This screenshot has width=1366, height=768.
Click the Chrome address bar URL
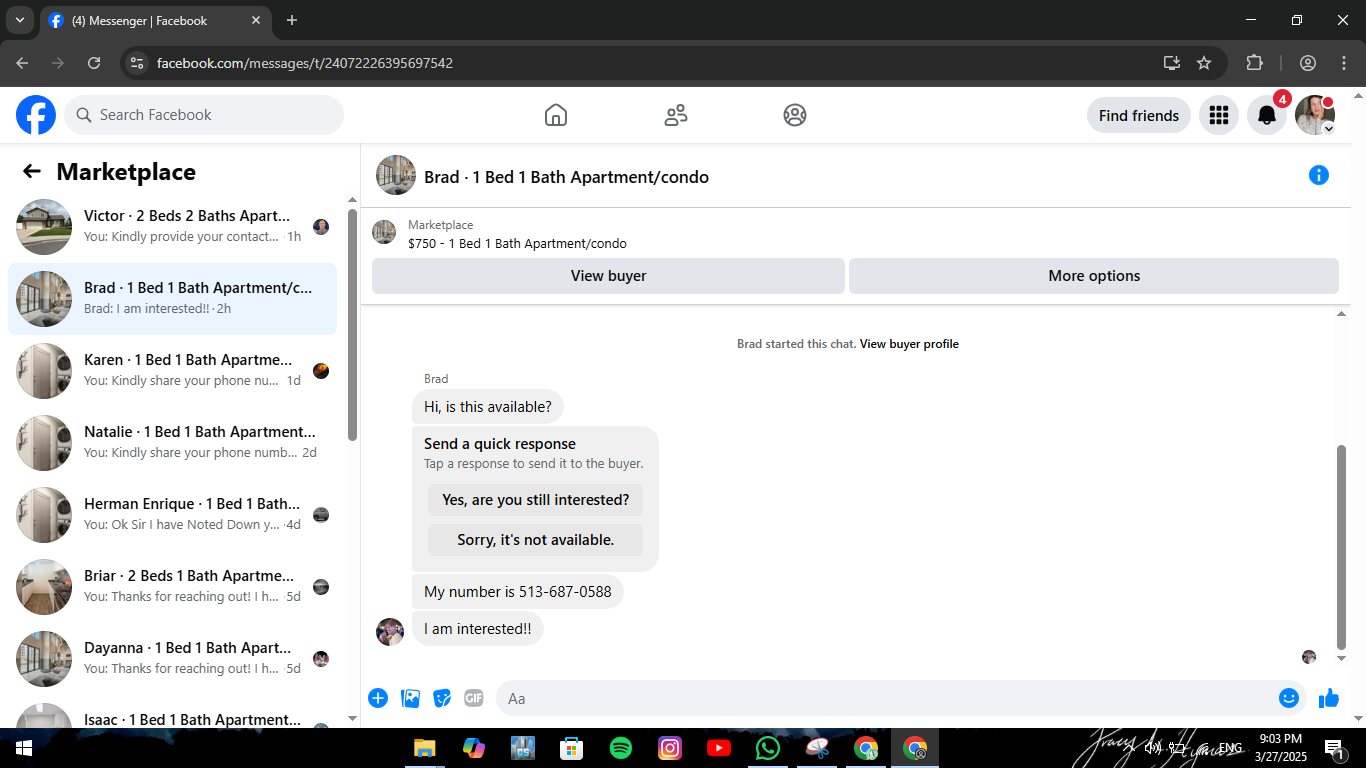click(305, 63)
